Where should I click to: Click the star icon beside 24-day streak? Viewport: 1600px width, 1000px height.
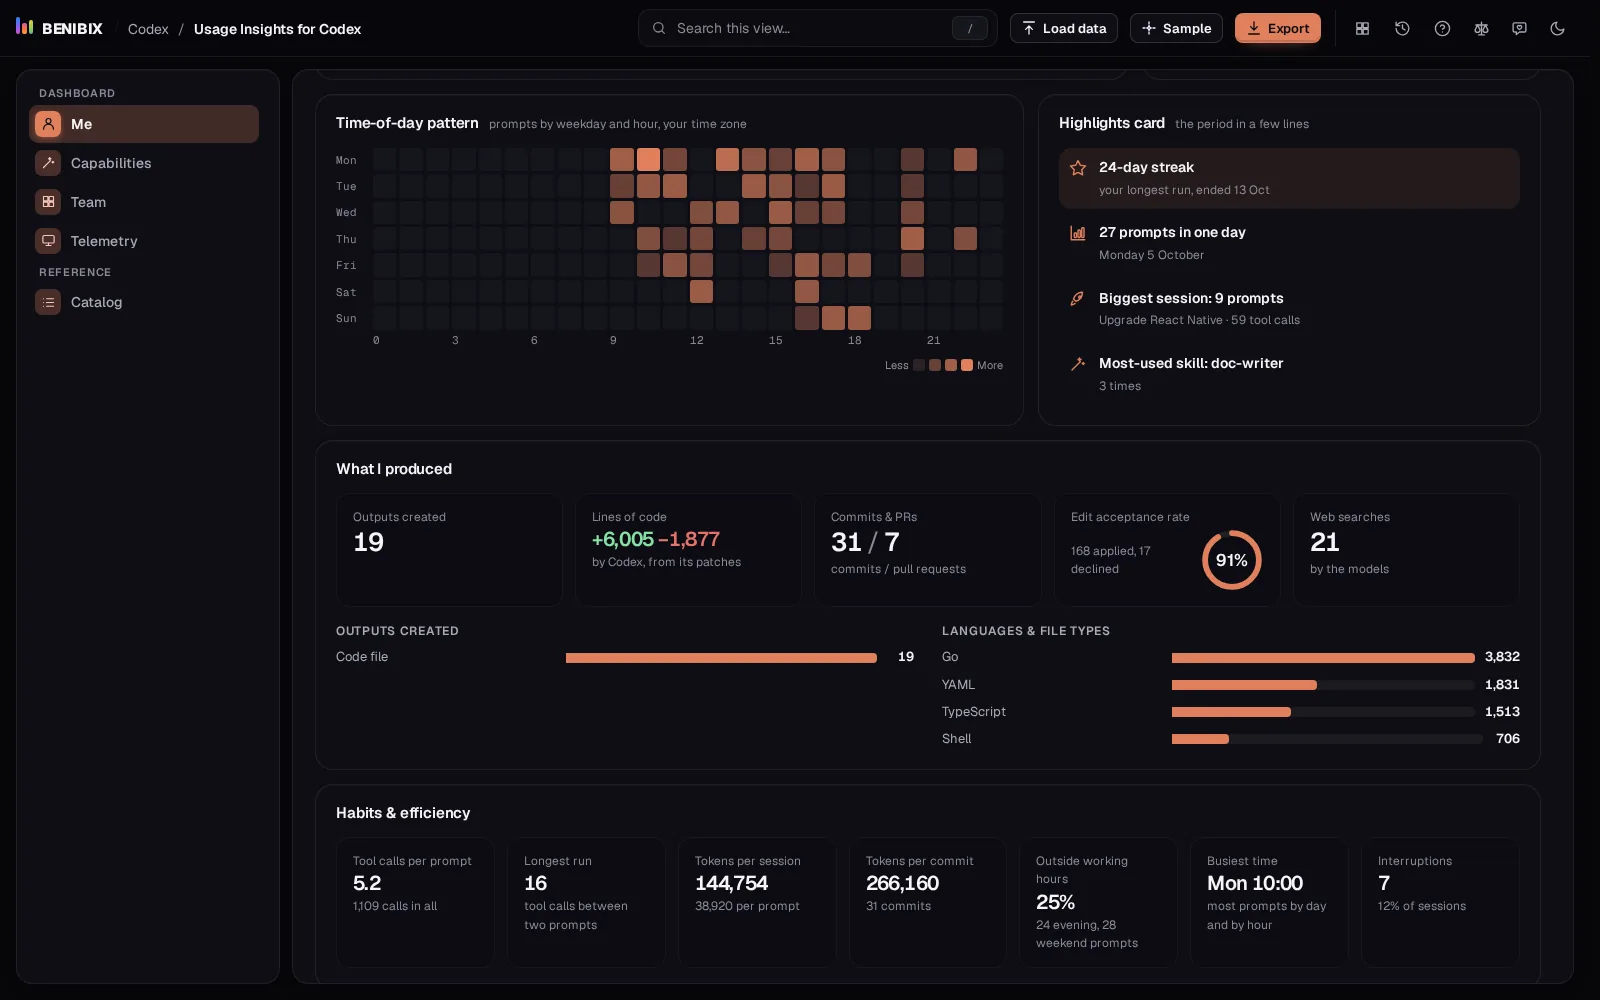pyautogui.click(x=1078, y=168)
